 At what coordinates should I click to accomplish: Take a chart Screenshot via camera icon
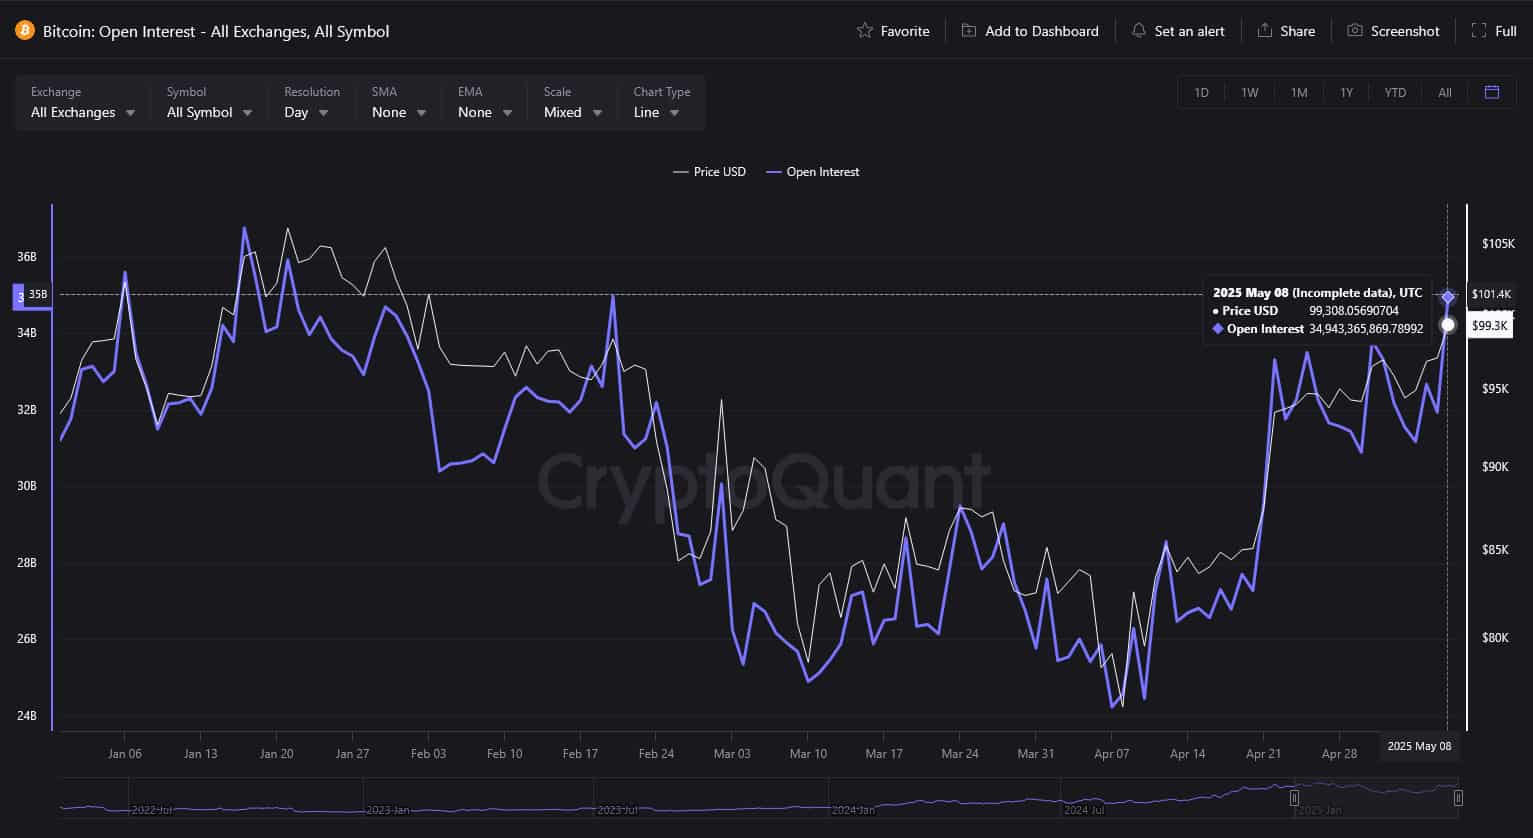(x=1356, y=31)
